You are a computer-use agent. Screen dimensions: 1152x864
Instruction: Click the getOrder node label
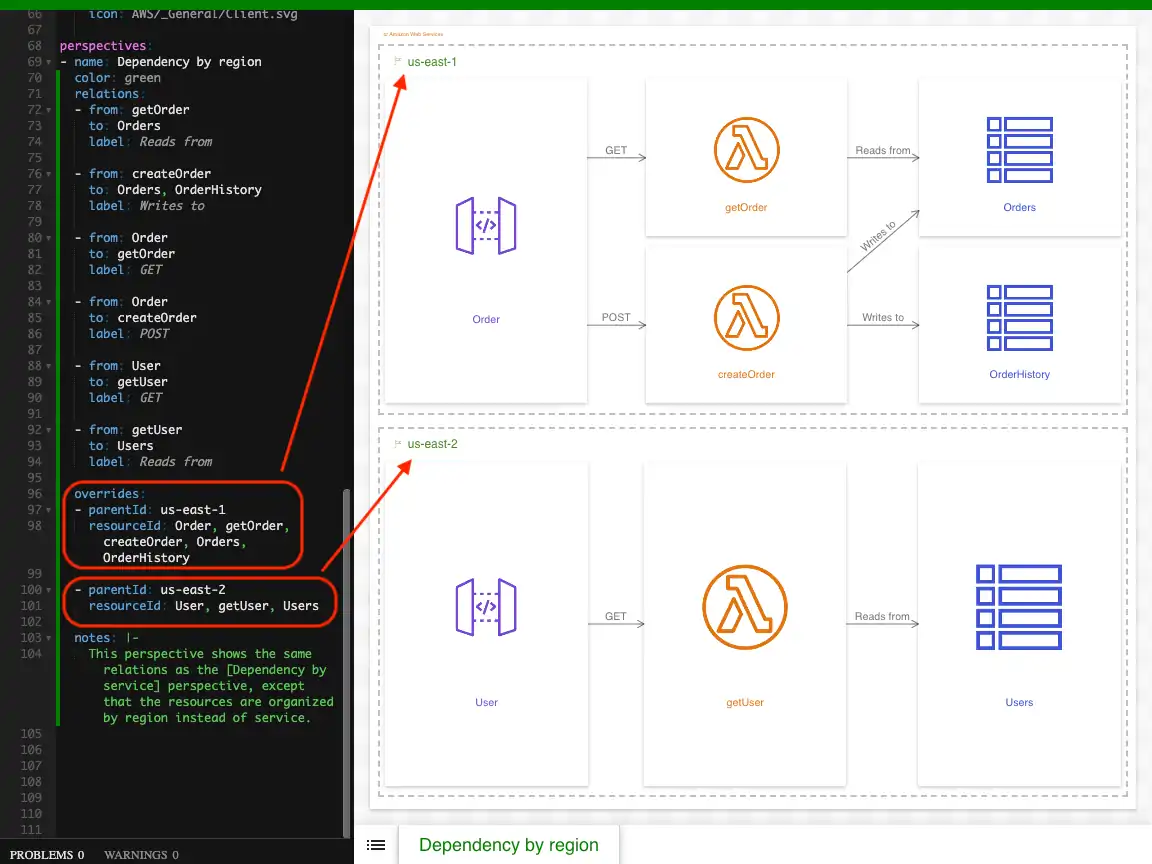click(x=746, y=207)
